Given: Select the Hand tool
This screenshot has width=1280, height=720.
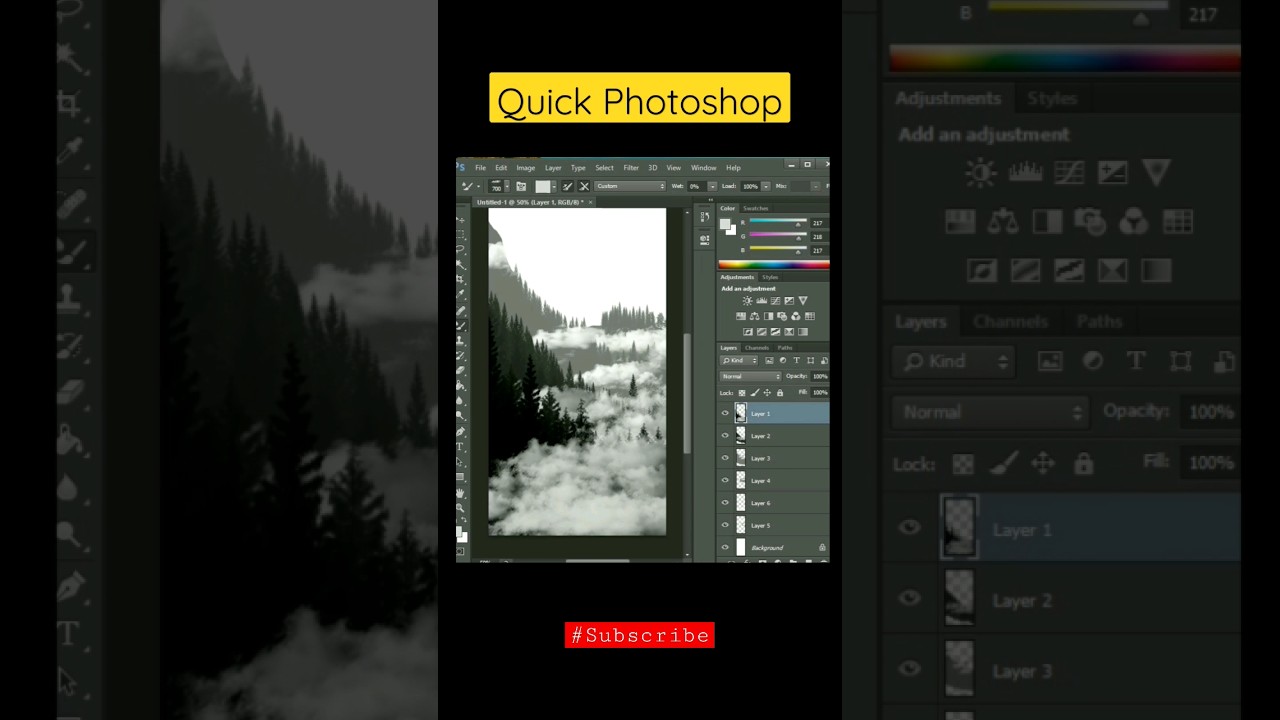Looking at the screenshot, I should pyautogui.click(x=460, y=493).
